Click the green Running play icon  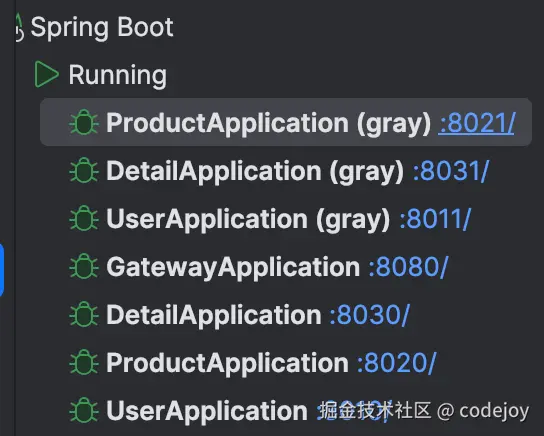tap(46, 74)
